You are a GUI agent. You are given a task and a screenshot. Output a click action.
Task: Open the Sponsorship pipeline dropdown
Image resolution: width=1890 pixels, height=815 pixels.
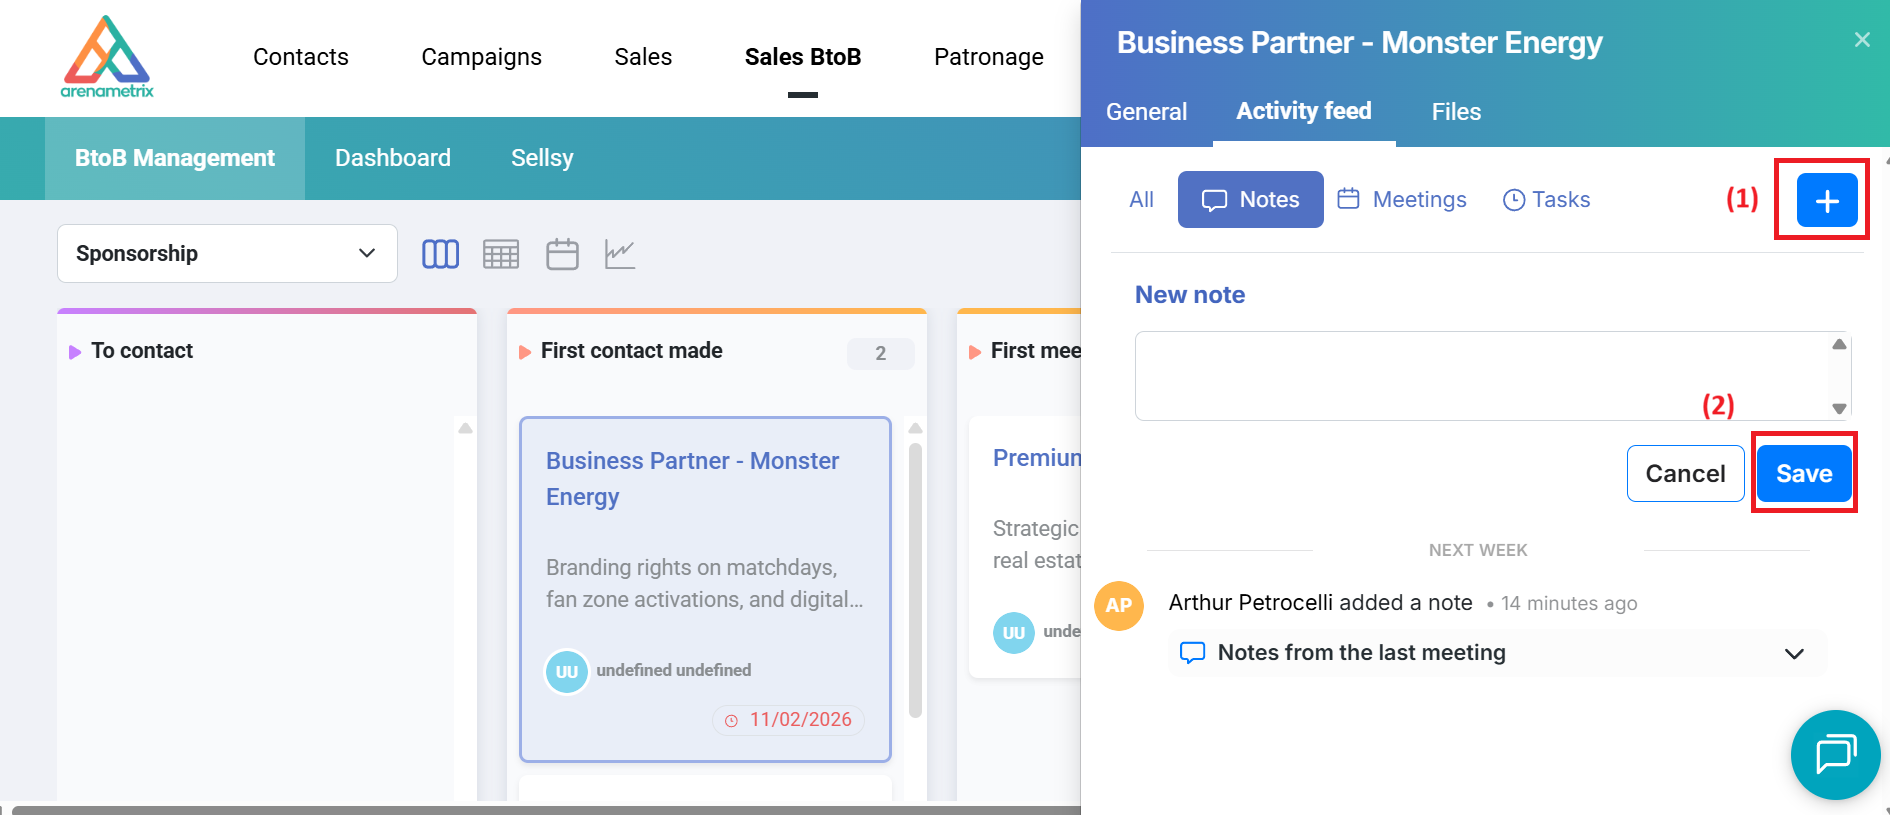point(227,254)
